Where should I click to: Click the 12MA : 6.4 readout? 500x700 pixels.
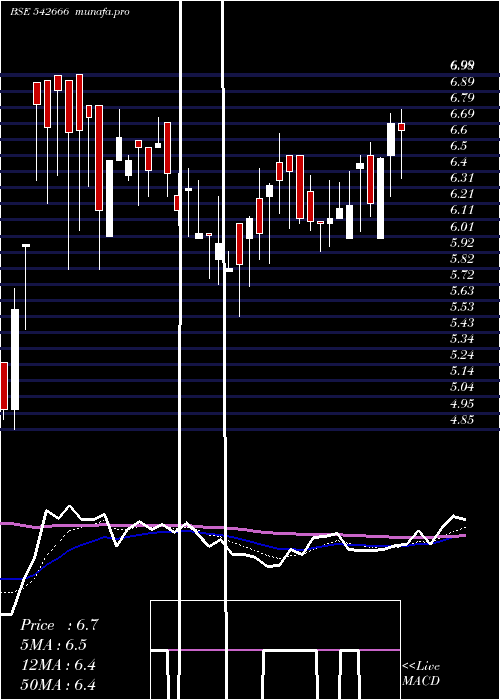[x=58, y=665]
